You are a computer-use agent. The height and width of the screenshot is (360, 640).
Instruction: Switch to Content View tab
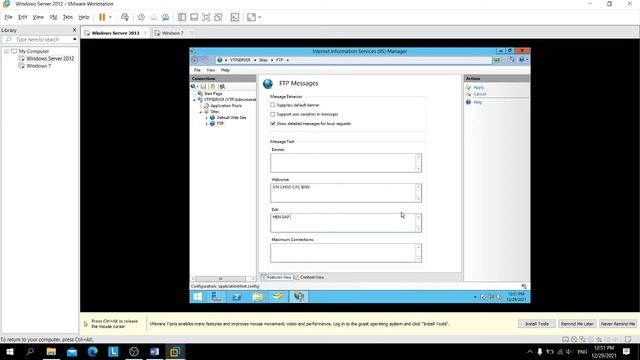coord(309,277)
